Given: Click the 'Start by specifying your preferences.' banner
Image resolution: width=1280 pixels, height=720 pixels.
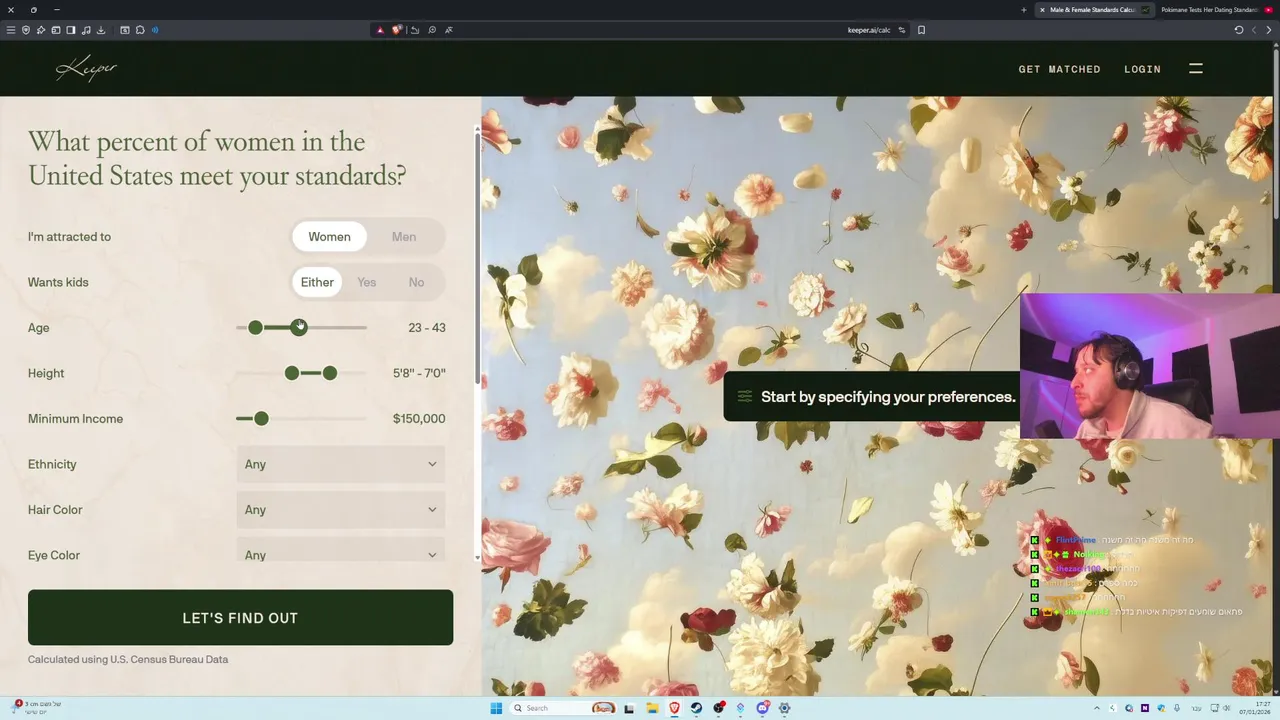Looking at the screenshot, I should click(x=871, y=397).
